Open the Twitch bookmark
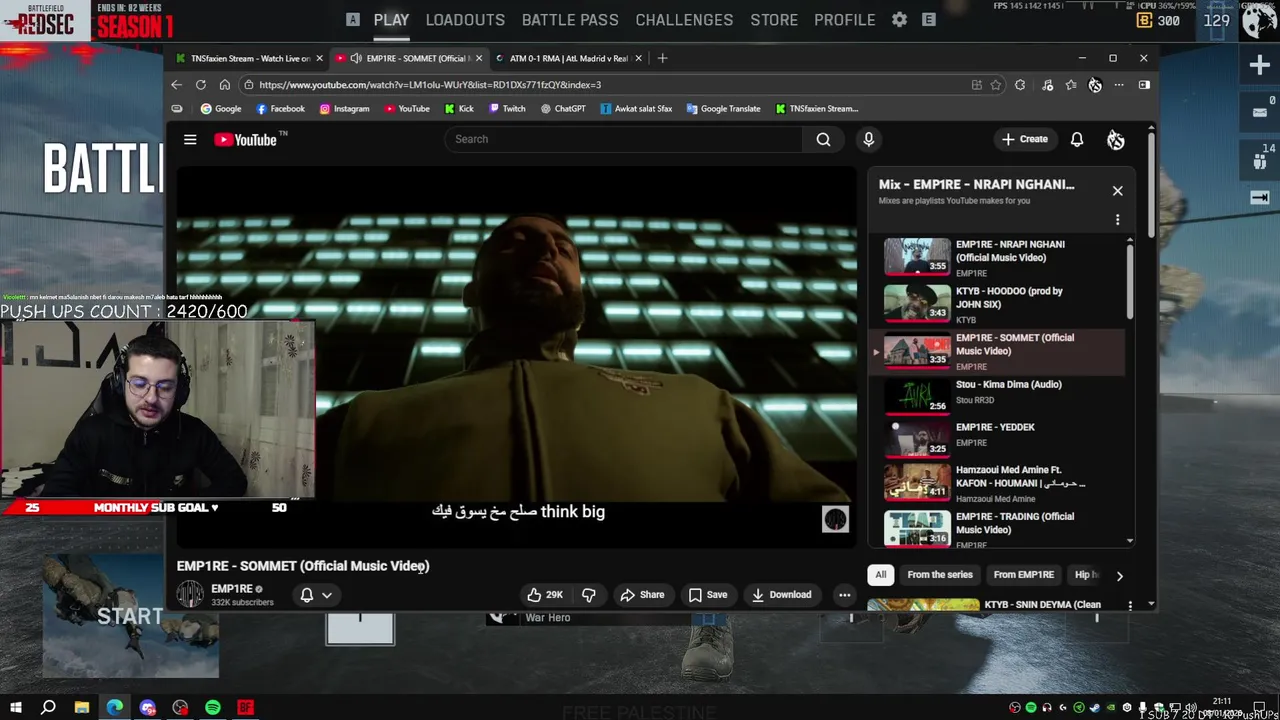1280x720 pixels. pos(507,109)
